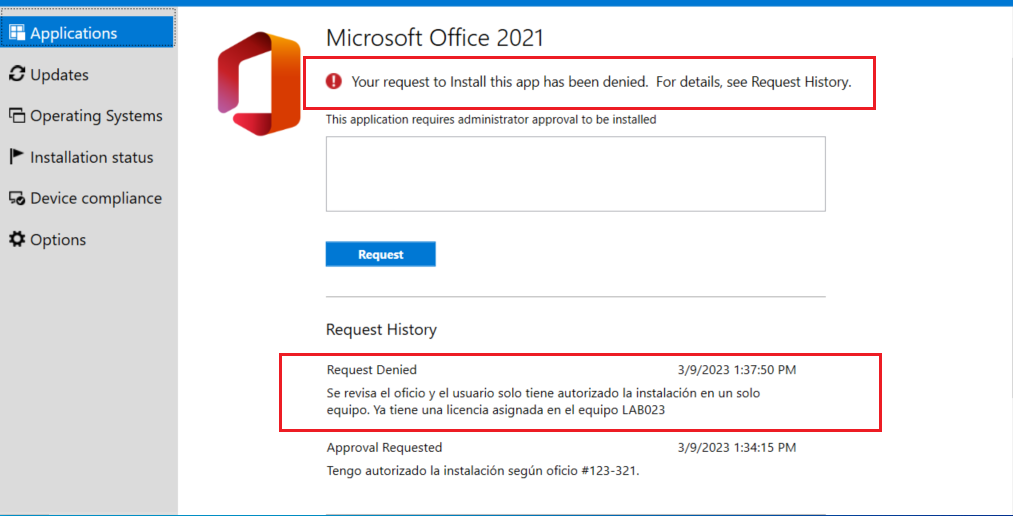Open the Updates section
Image resolution: width=1013 pixels, height=516 pixels.
tap(87, 74)
